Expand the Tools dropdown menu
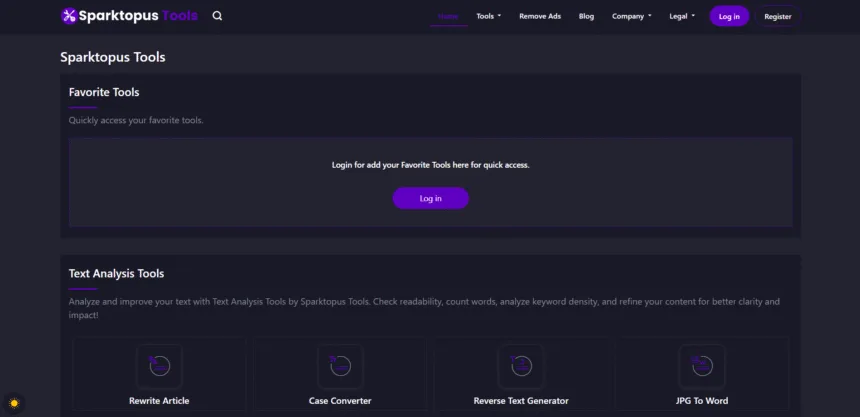Screen dimensions: 860x417 click(489, 16)
